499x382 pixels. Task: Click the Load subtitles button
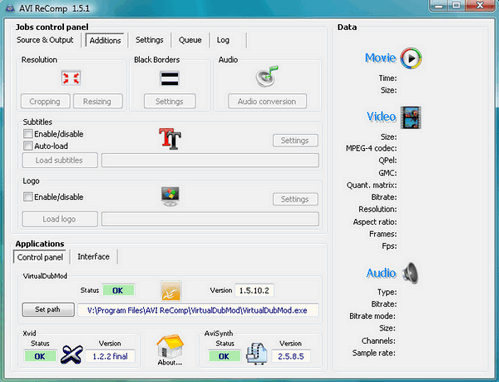[x=59, y=160]
